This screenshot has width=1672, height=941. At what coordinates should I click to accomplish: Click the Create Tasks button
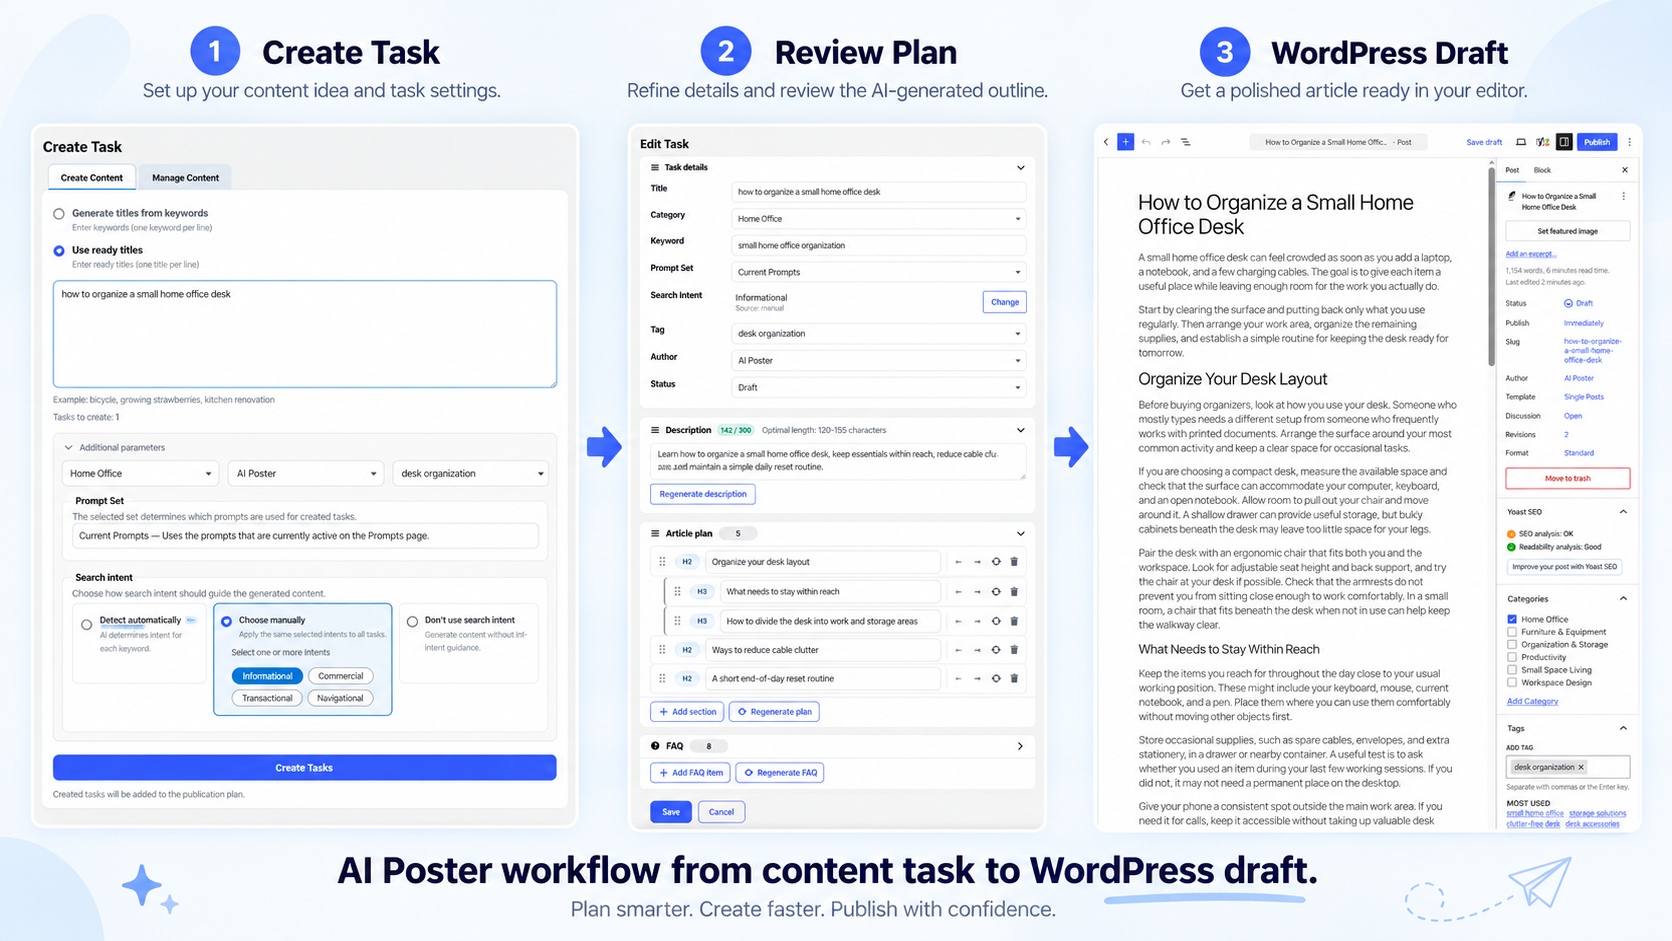click(304, 768)
